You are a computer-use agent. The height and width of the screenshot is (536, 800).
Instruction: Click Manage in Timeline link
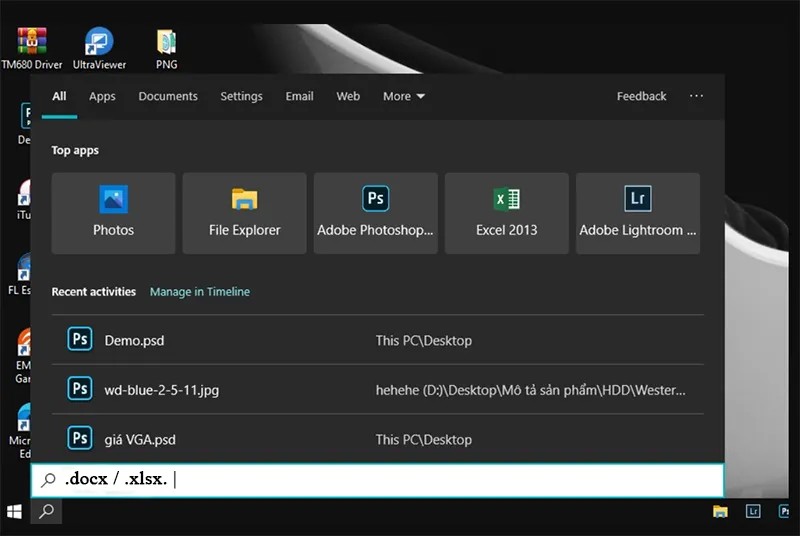200,292
